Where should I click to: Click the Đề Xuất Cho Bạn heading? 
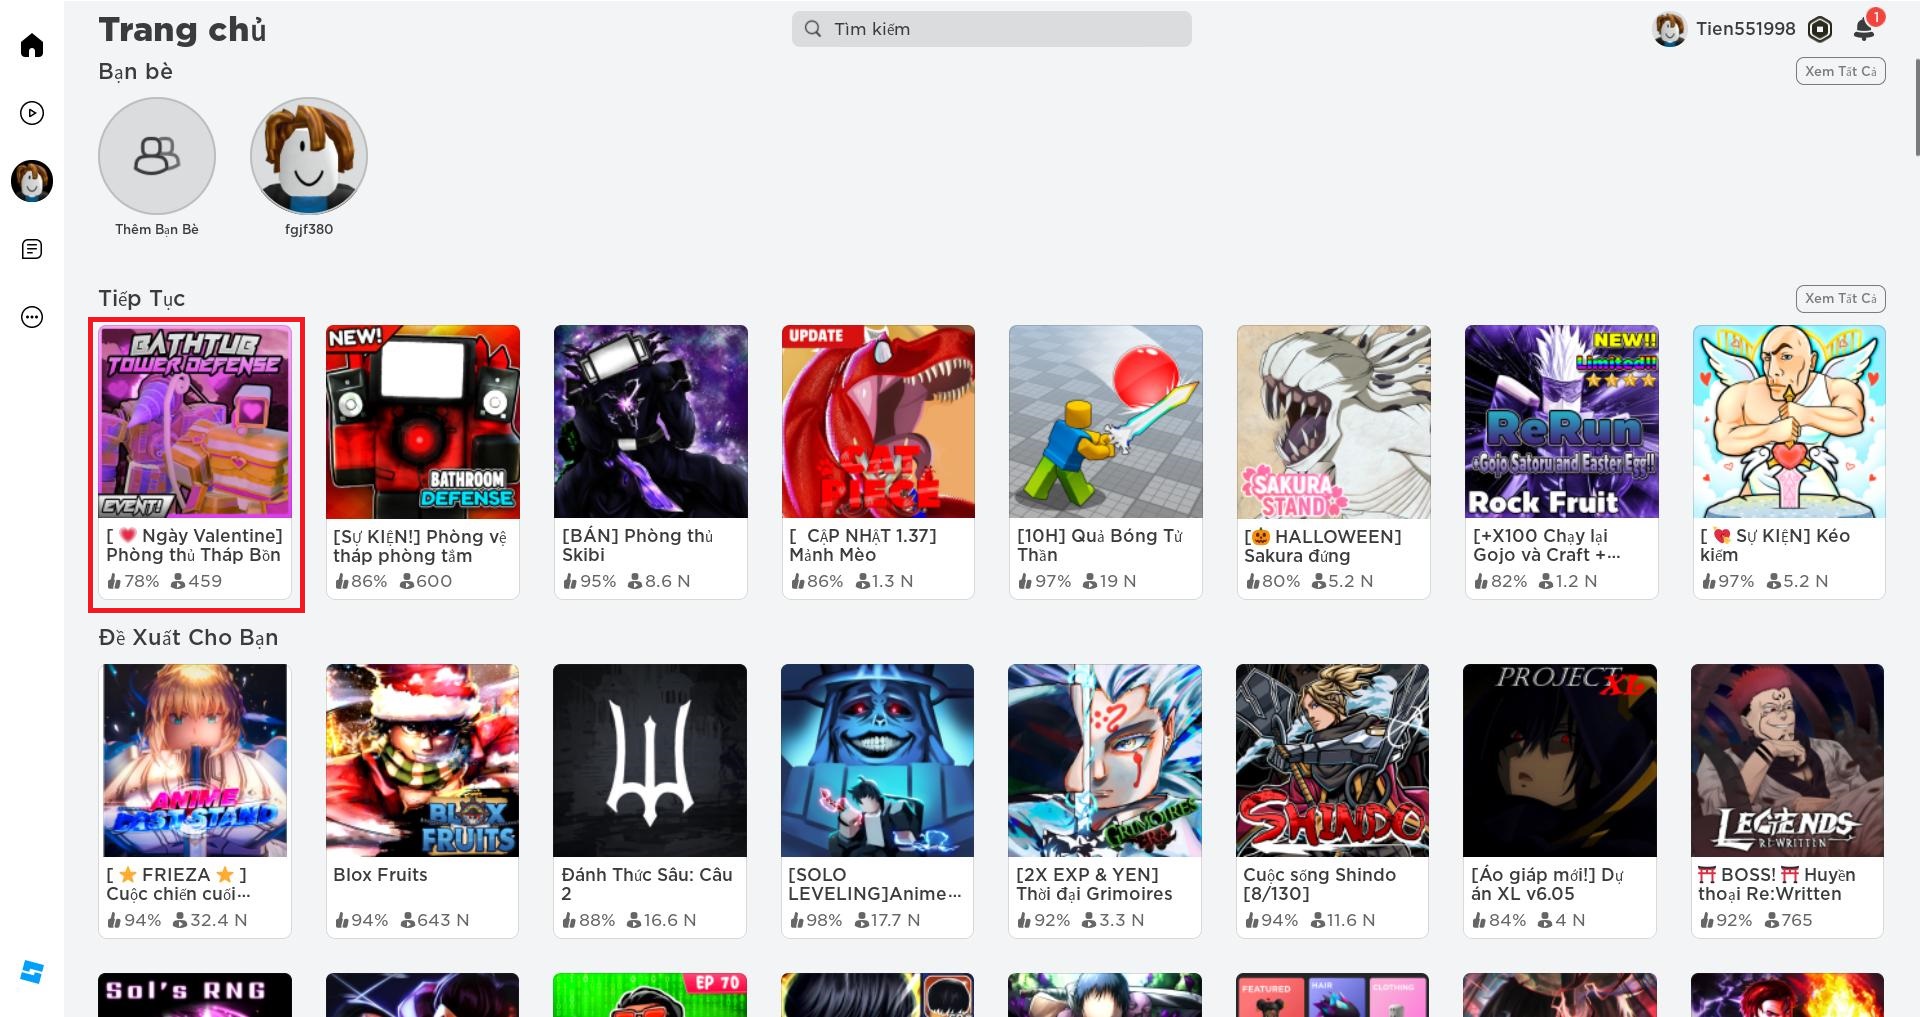pyautogui.click(x=188, y=638)
